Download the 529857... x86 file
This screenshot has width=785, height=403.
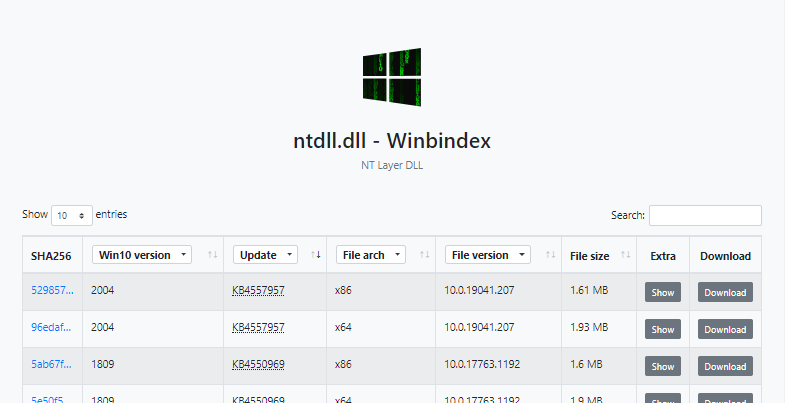(x=725, y=292)
